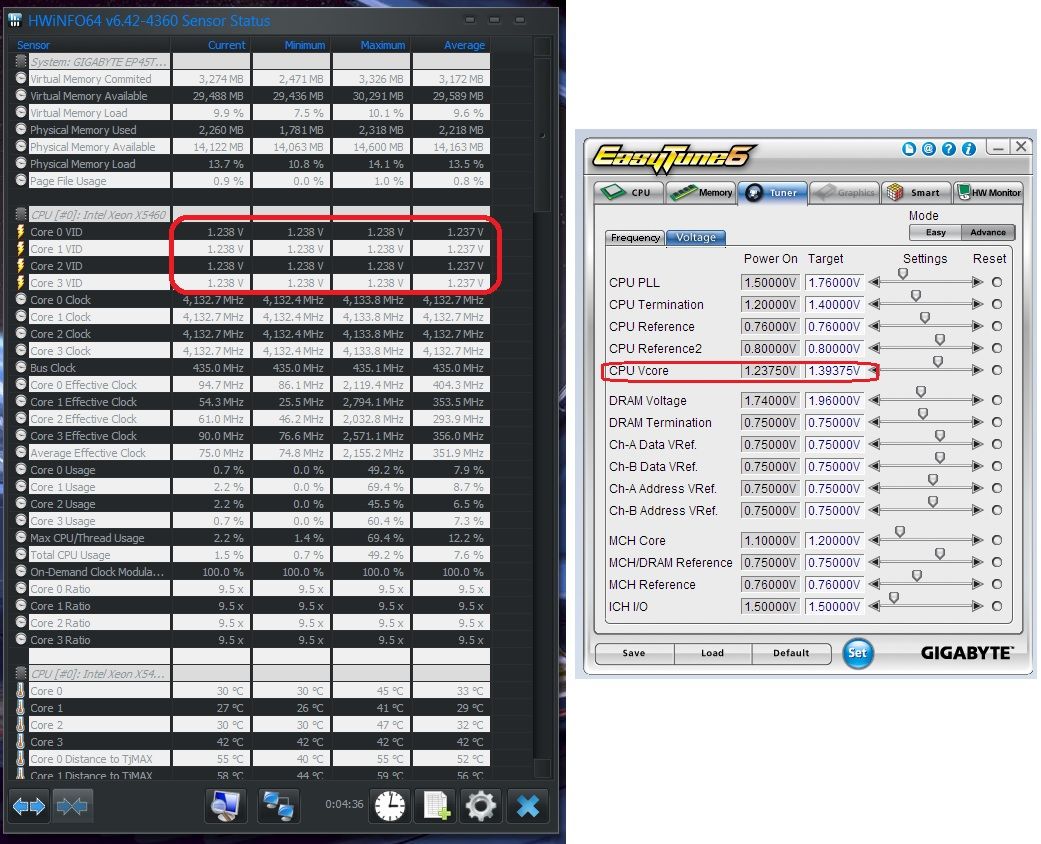The width and height of the screenshot is (1041, 844).
Task: Switch to EasyTune6 Tuner tab
Action: click(x=773, y=193)
